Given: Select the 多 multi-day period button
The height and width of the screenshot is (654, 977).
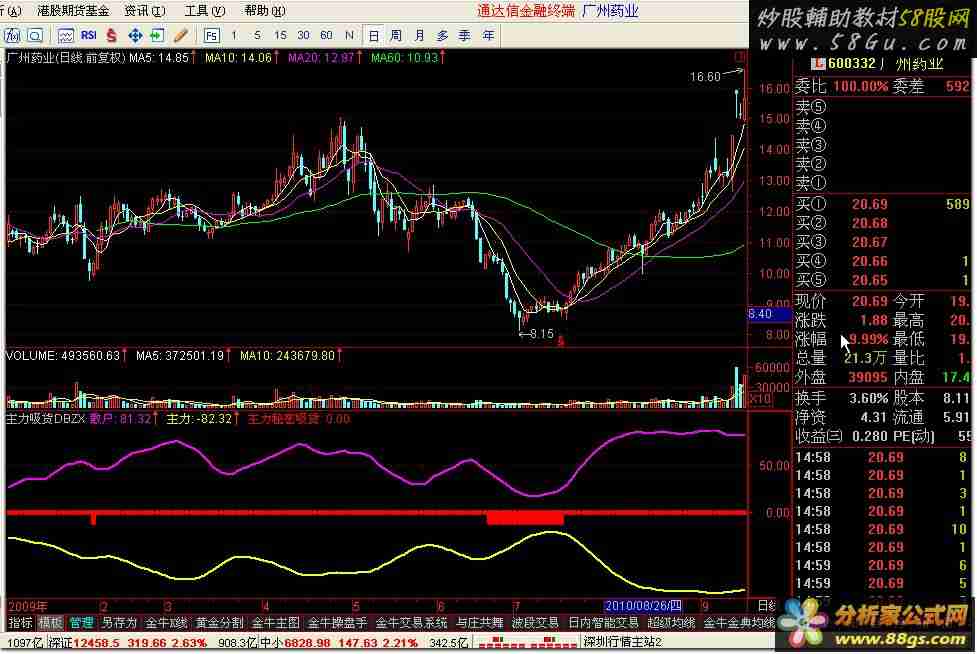Looking at the screenshot, I should coord(442,36).
